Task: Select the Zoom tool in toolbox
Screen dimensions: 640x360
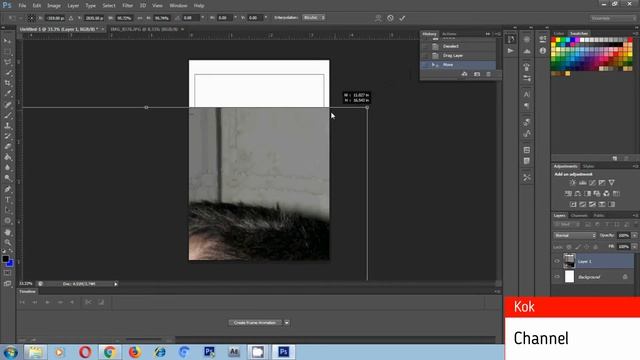Action: (7, 242)
